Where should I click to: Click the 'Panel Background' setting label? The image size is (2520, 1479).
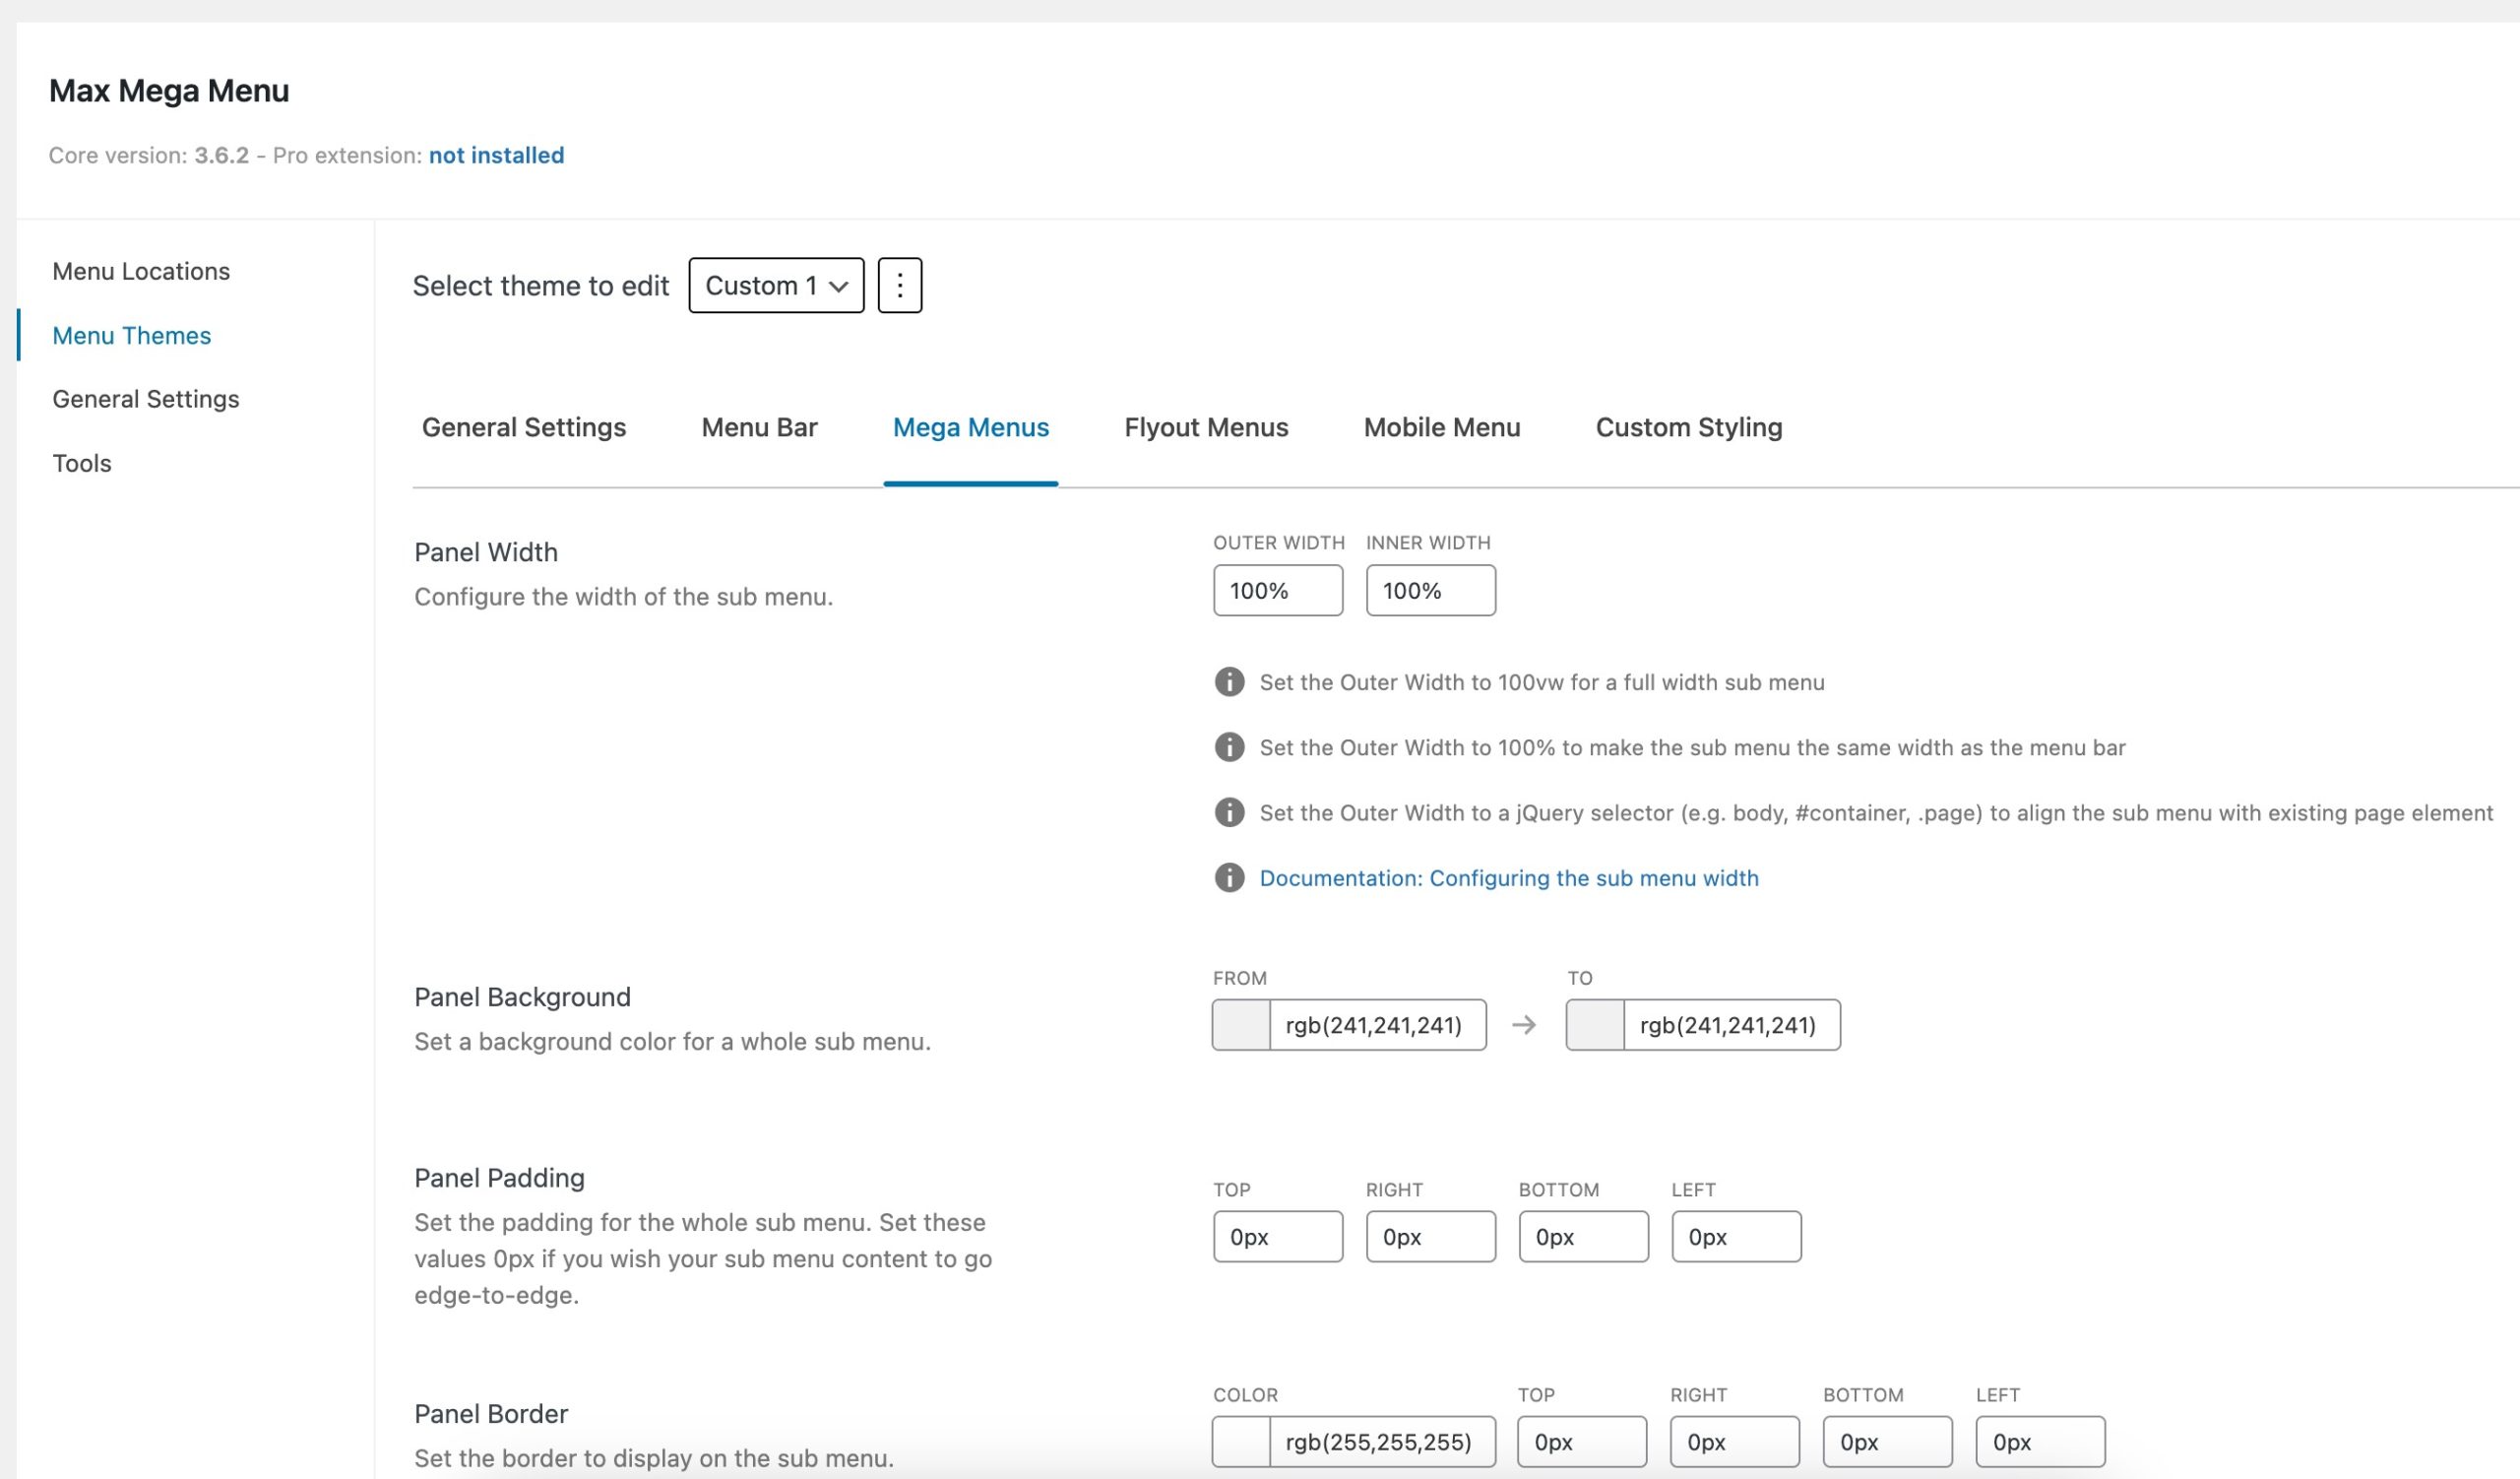(x=522, y=997)
